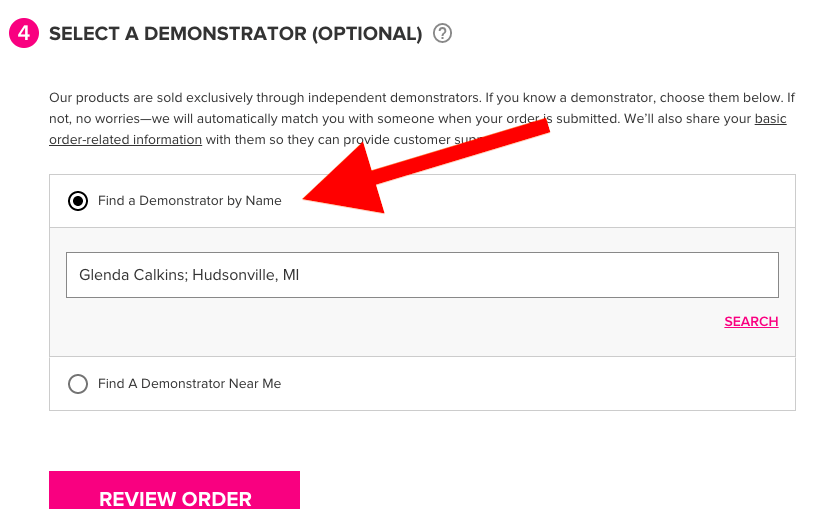Viewport: 825px width, 509px height.
Task: Click the word OPTIONAL in the section title
Action: (x=367, y=34)
